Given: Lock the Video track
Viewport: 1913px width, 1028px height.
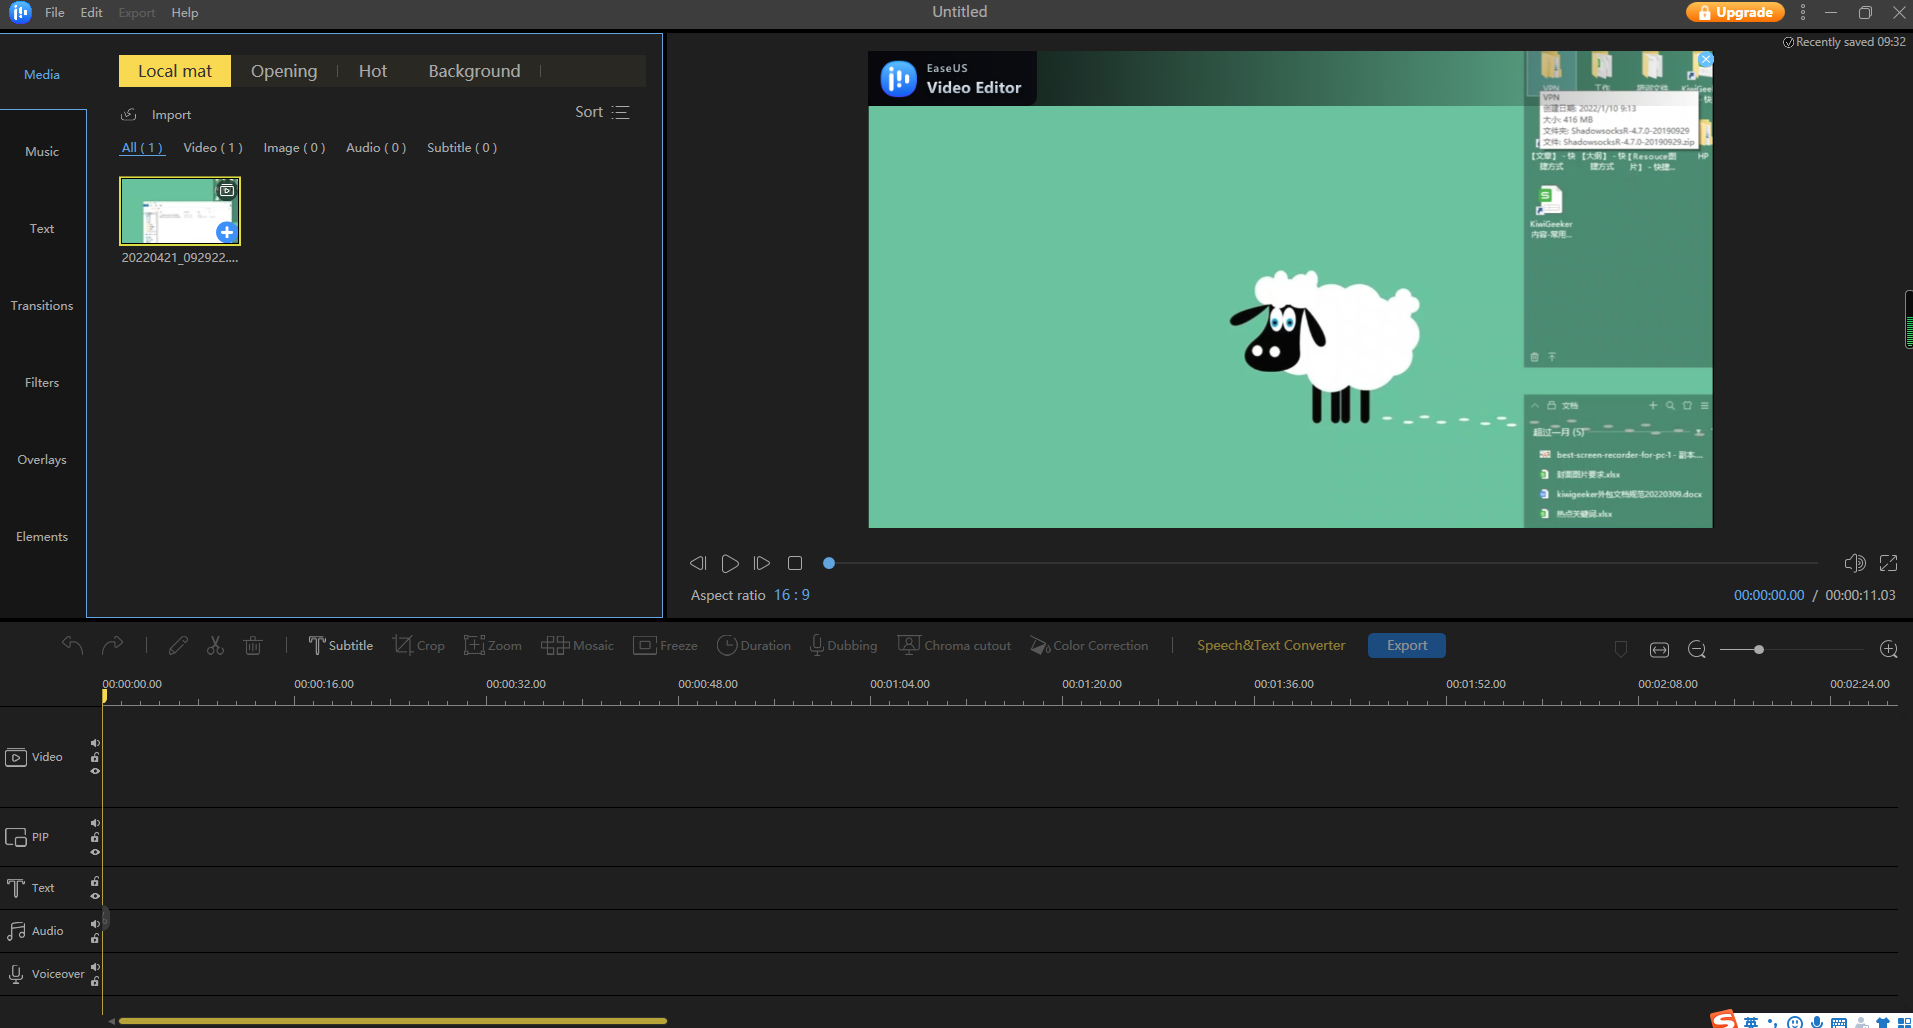Looking at the screenshot, I should tap(95, 757).
